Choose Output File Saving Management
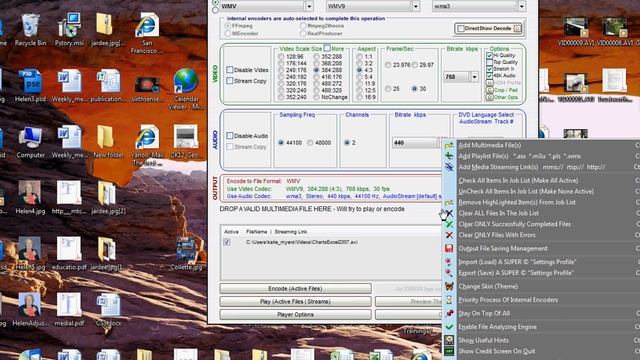 pos(503,248)
